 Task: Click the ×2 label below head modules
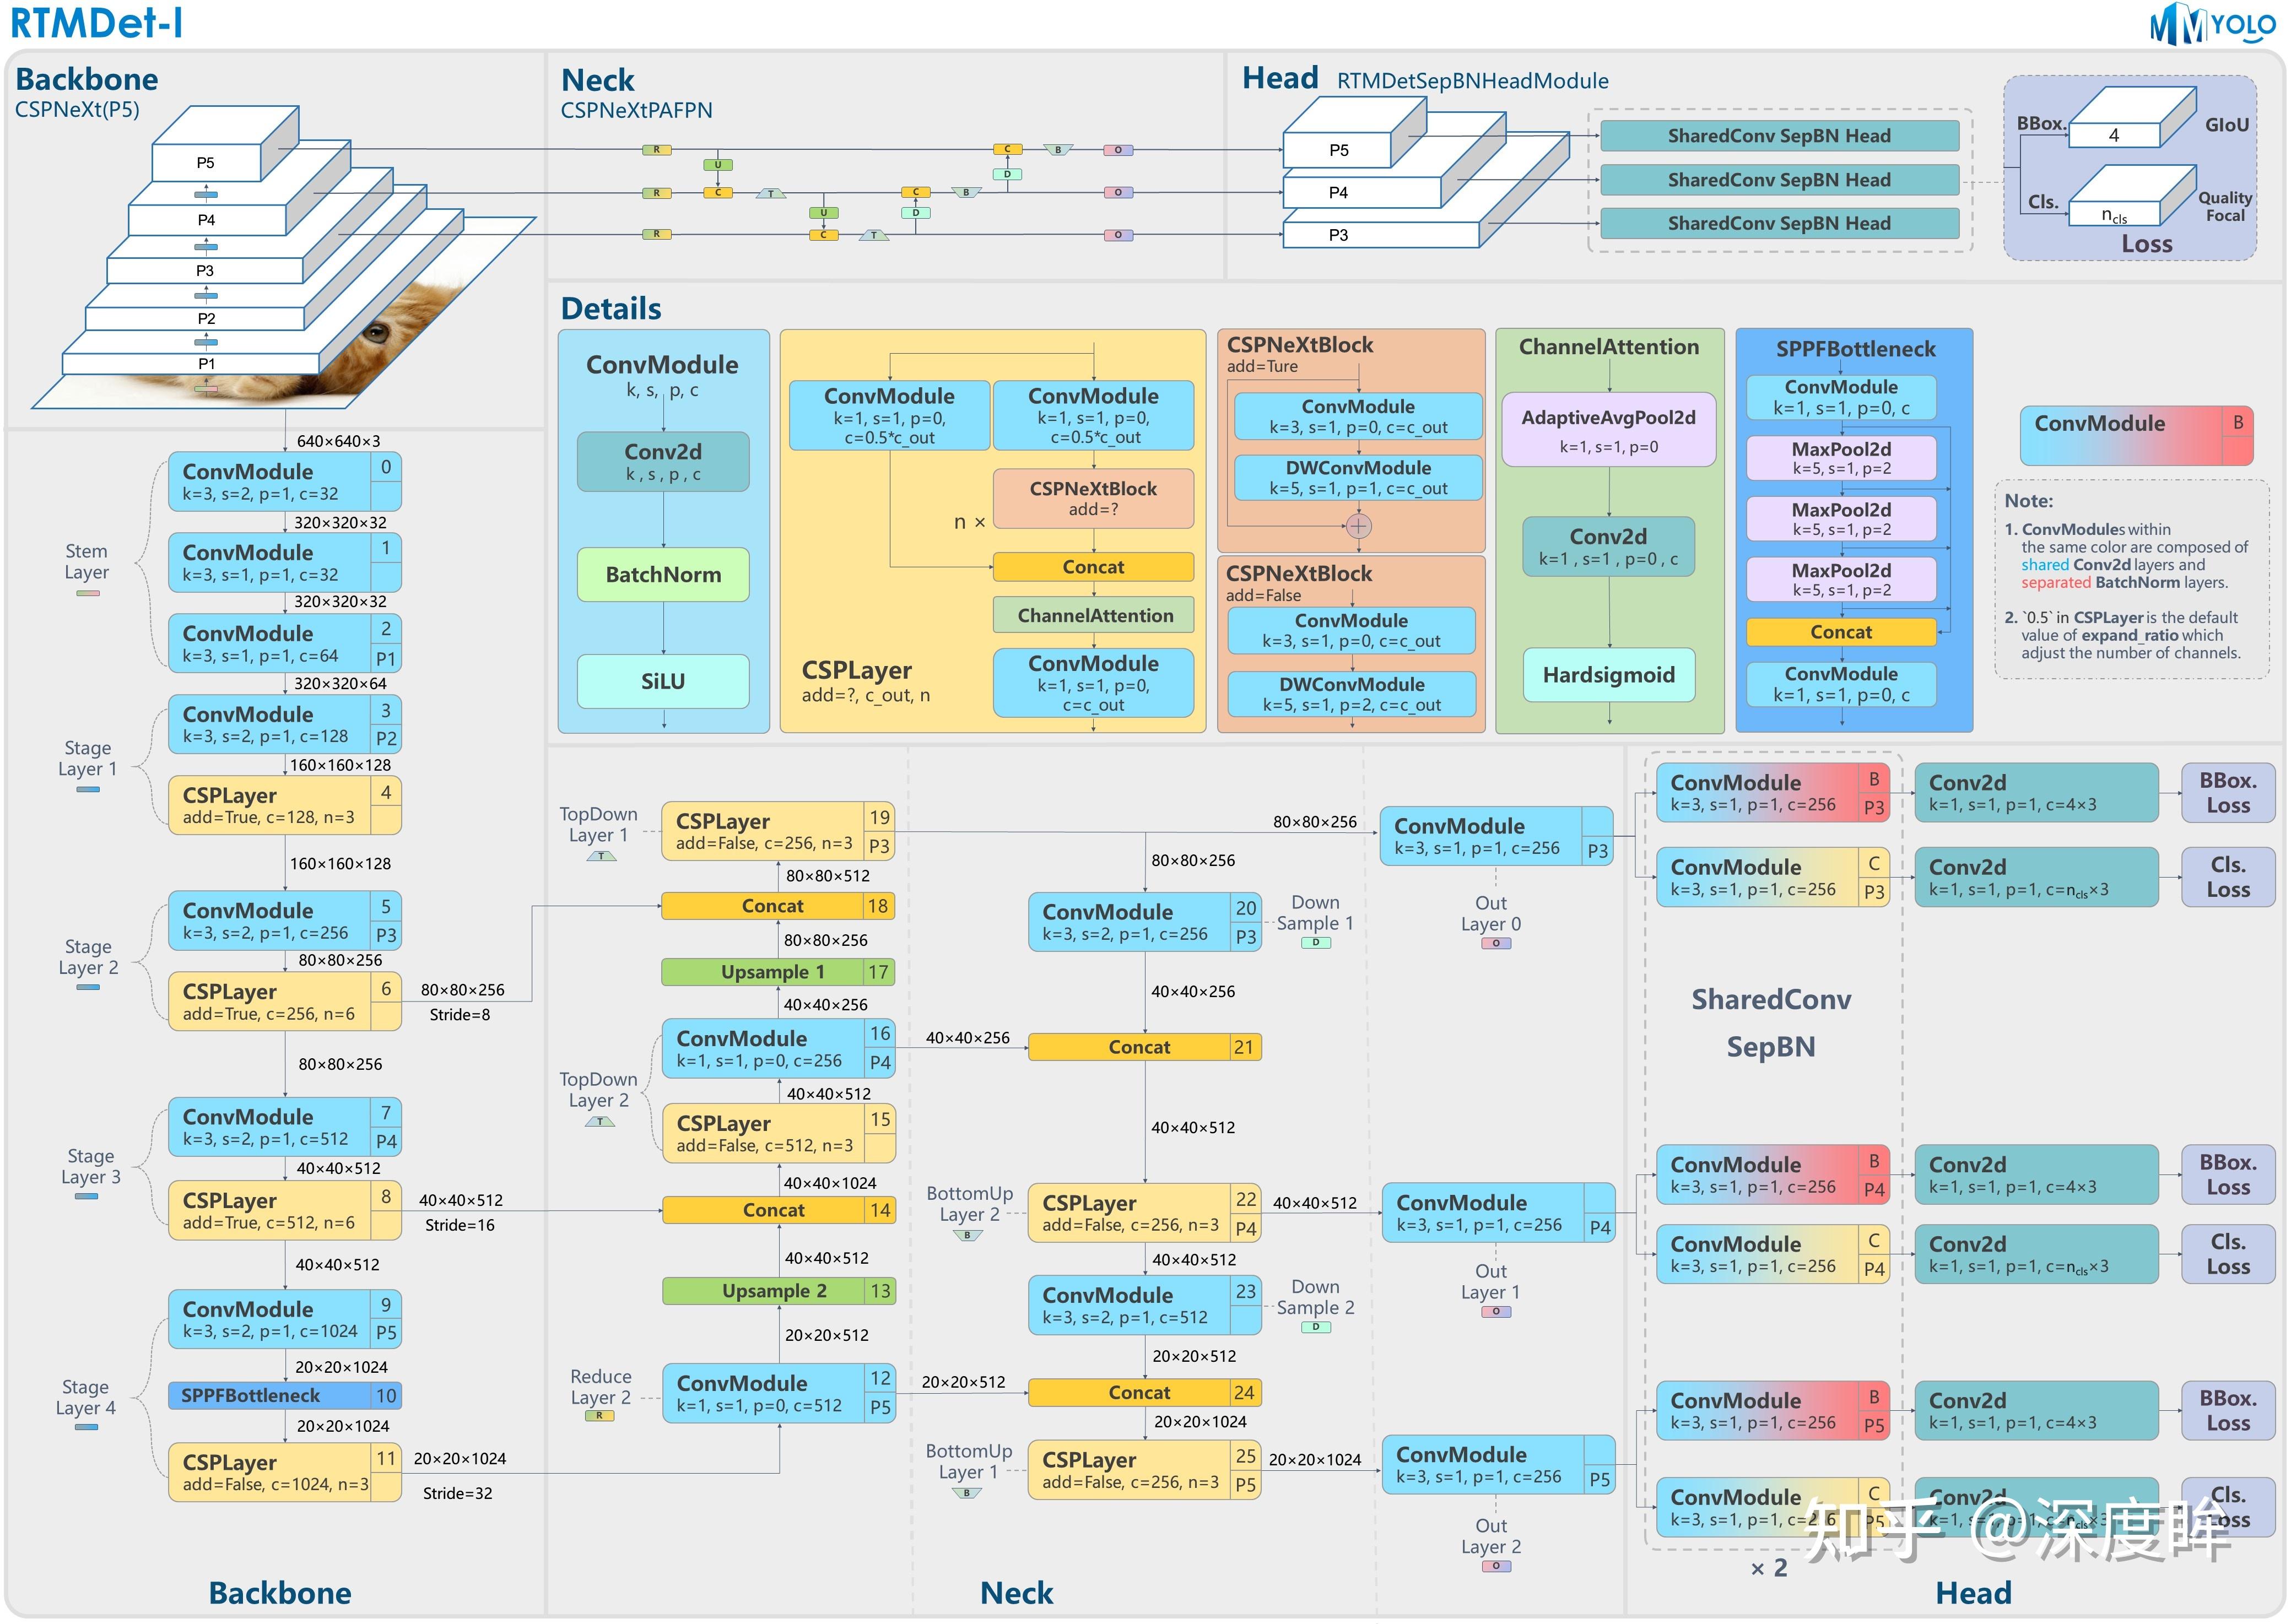point(1768,1568)
